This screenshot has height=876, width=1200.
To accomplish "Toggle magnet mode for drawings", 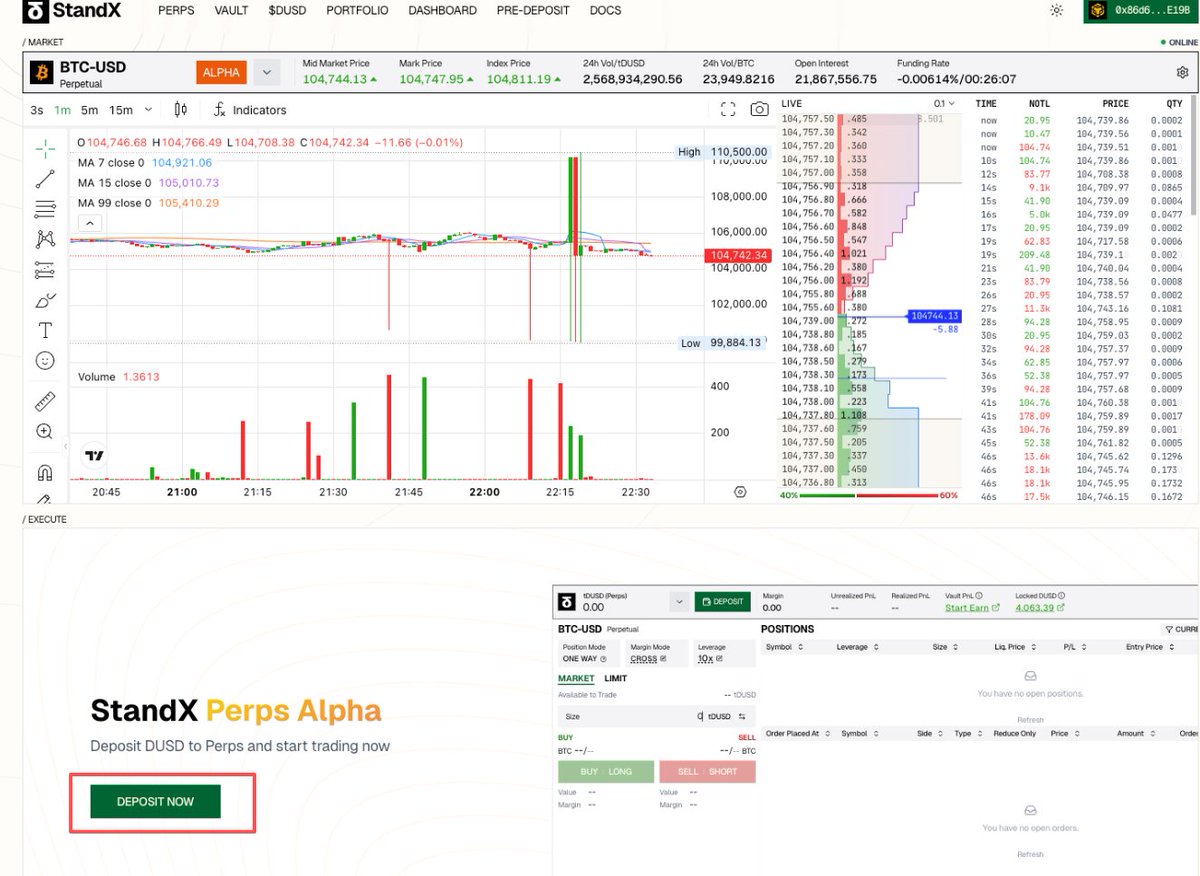I will tap(45, 472).
